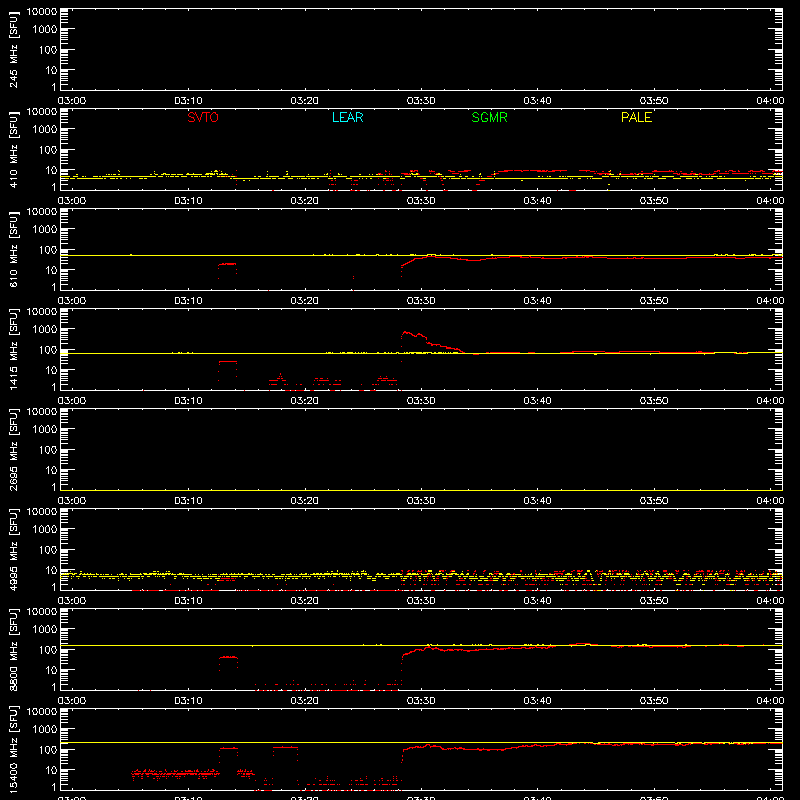The width and height of the screenshot is (800, 800).
Task: Click the 10000 tick value on 245 MHz axis
Action: pyautogui.click(x=42, y=11)
